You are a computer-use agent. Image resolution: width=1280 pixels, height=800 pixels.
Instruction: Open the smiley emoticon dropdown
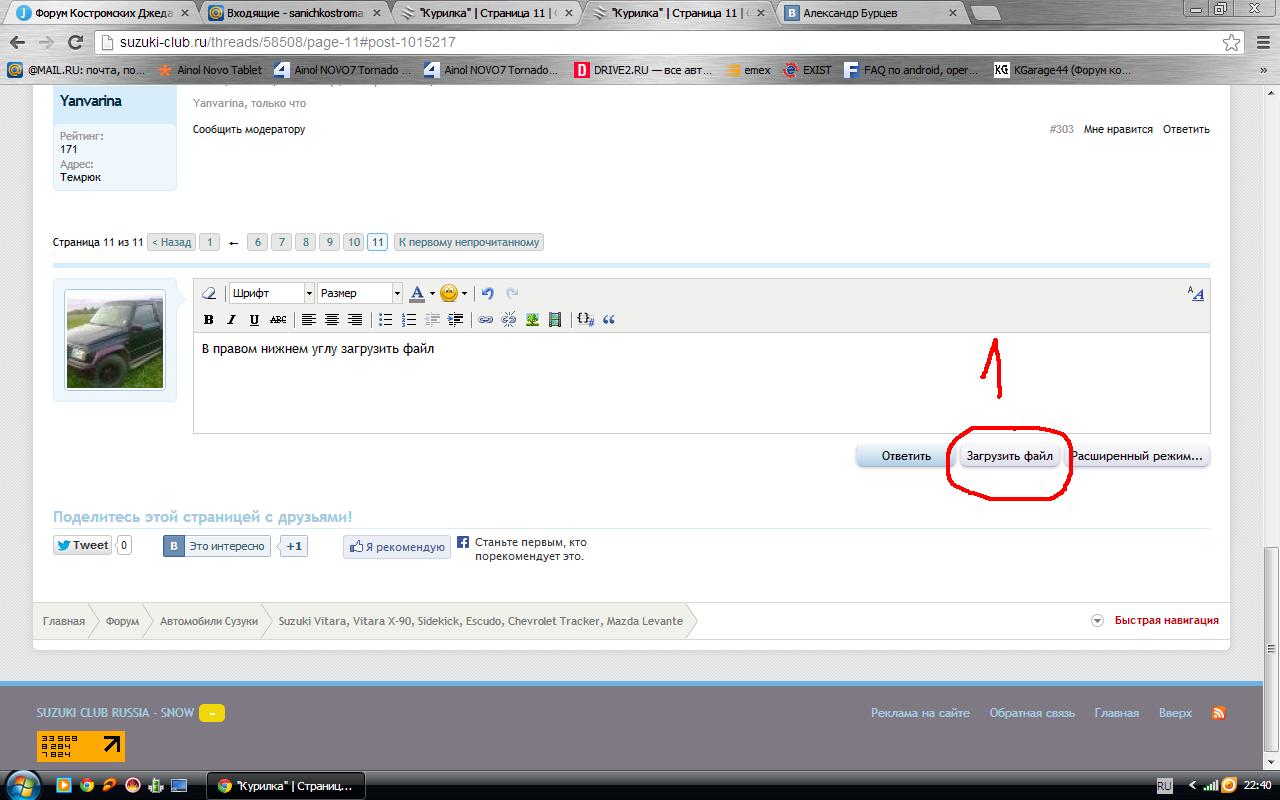coord(453,294)
